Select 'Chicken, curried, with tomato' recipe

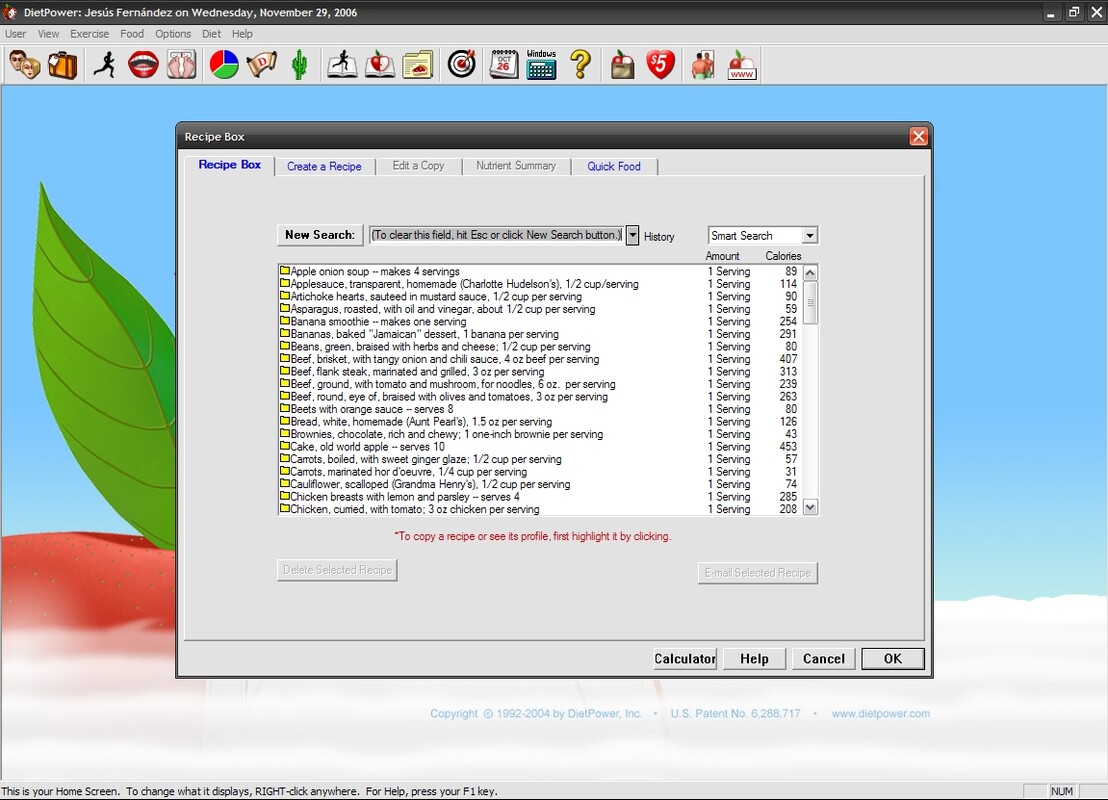pyautogui.click(x=540, y=509)
